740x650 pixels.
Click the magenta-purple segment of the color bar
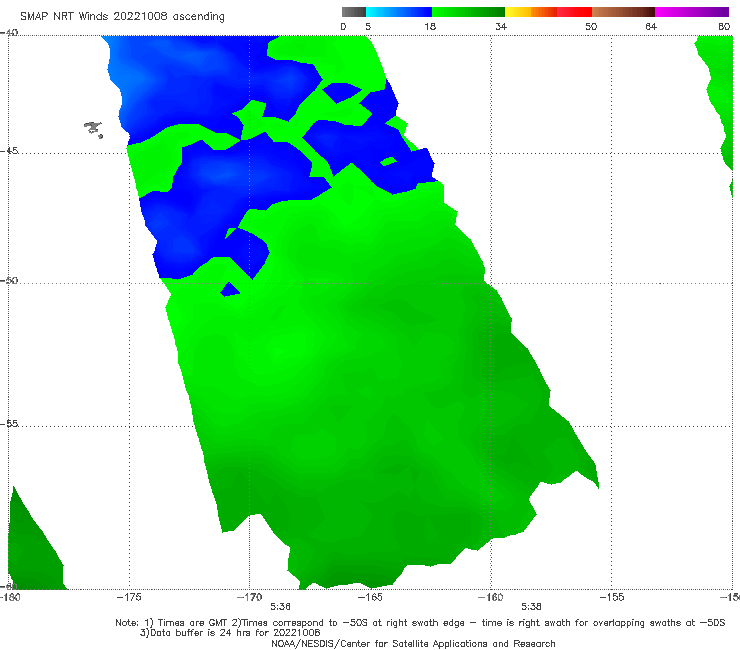pyautogui.click(x=692, y=12)
